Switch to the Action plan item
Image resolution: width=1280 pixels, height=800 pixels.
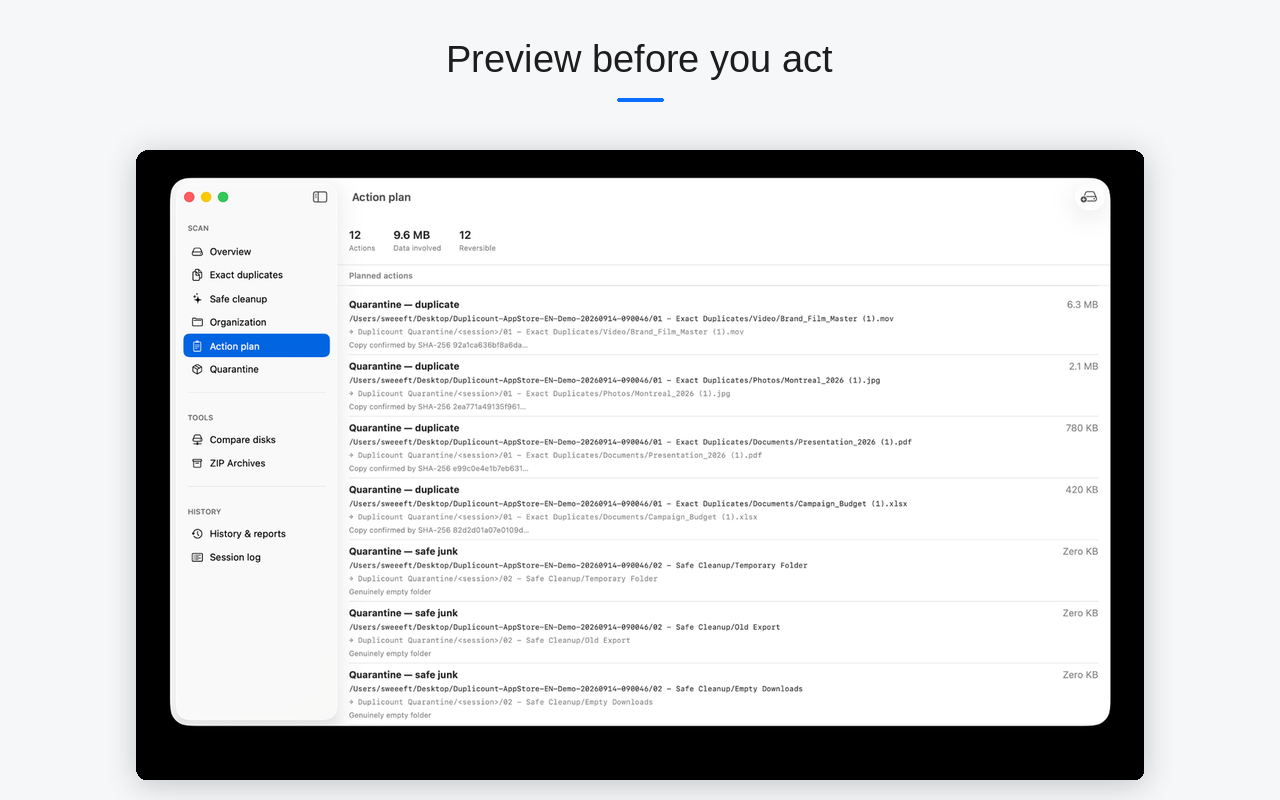256,346
